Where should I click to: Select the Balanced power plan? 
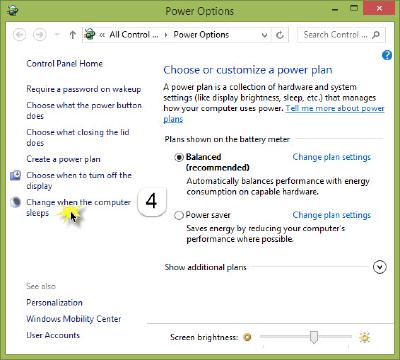179,157
